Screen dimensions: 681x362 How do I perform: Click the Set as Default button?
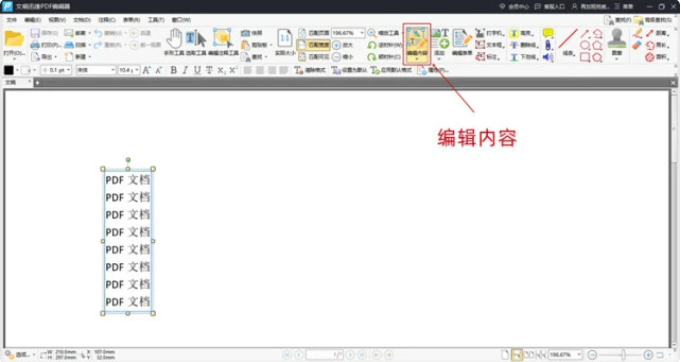point(349,70)
